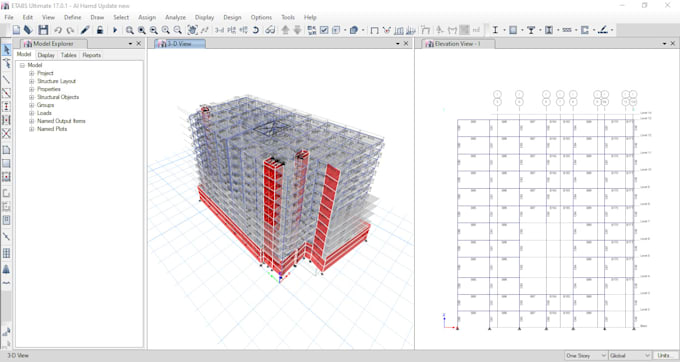Click the Move Up in List arrow
Screen dimensions: 680x362
pos(285,30)
